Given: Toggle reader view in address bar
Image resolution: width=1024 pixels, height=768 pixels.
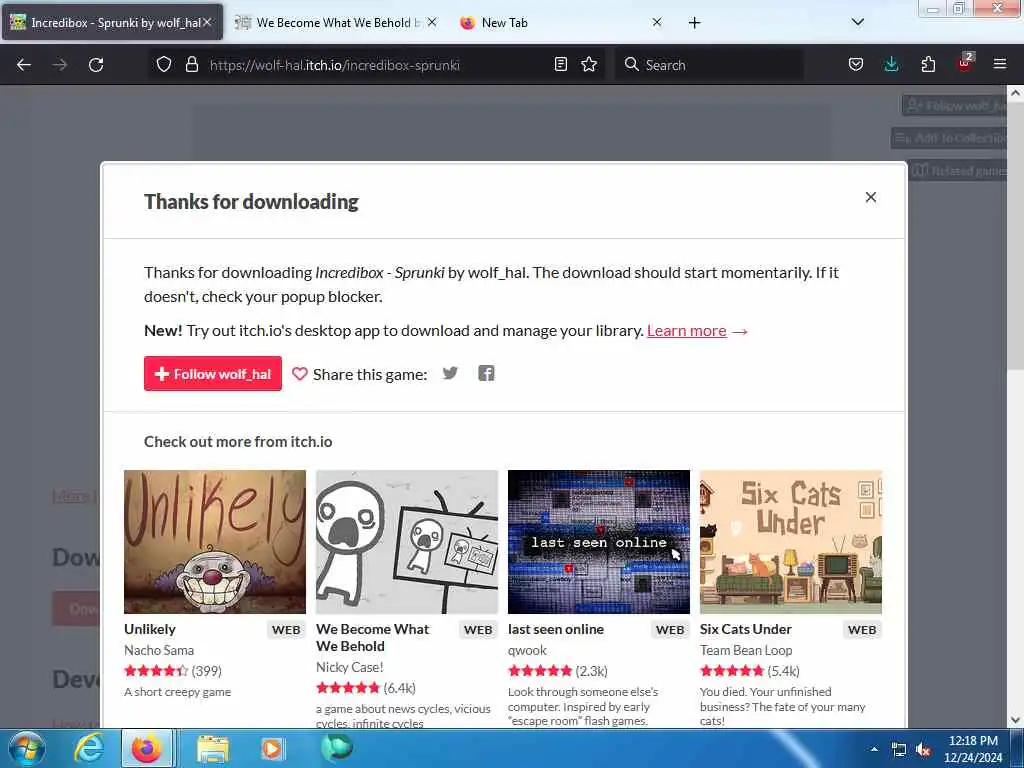Looking at the screenshot, I should 560,65.
